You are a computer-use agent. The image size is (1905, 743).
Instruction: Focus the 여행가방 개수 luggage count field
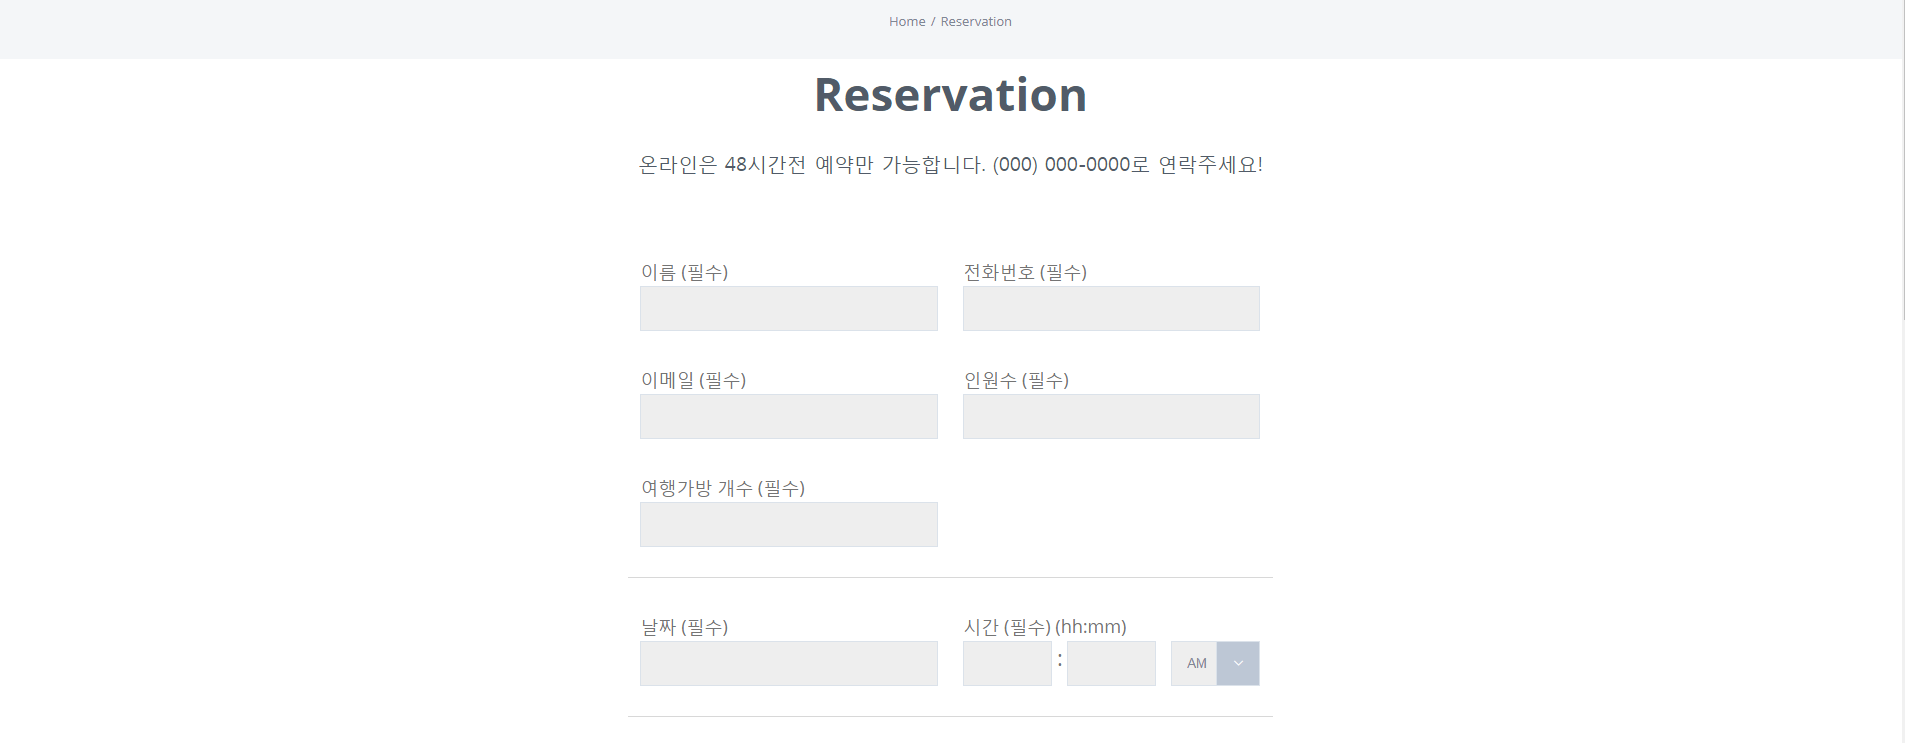pyautogui.click(x=788, y=525)
